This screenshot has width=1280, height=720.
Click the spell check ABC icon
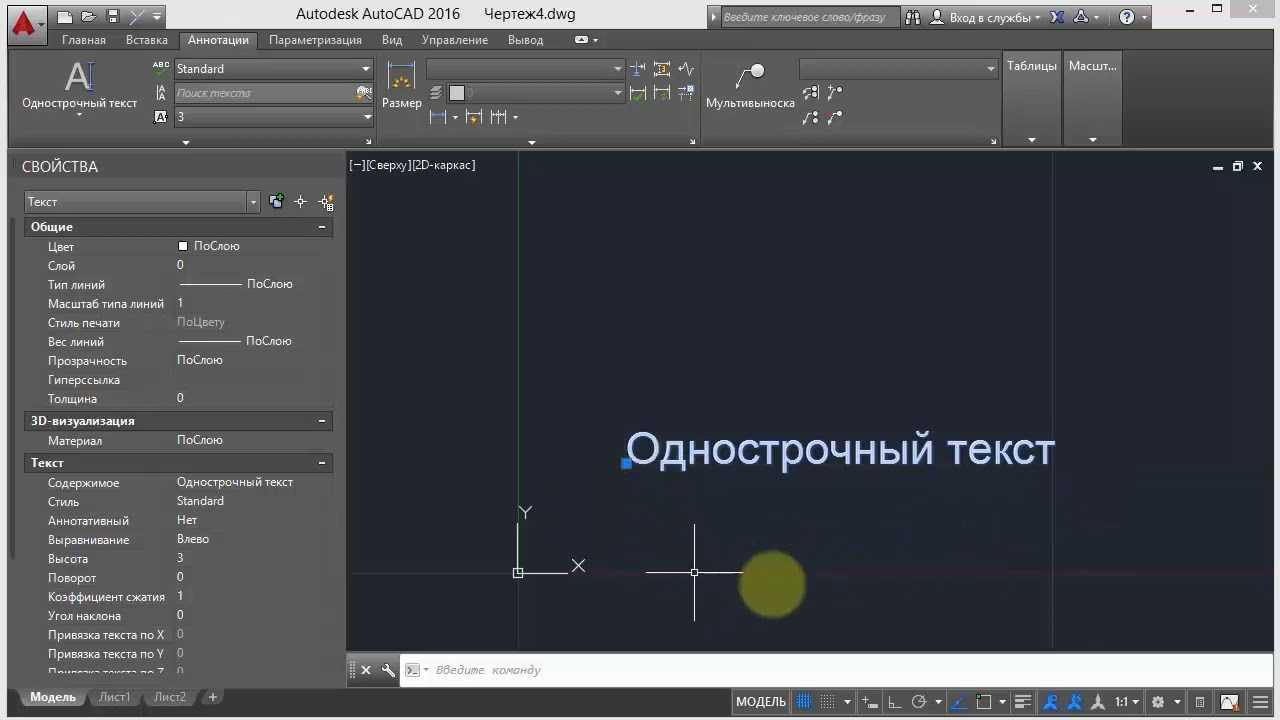point(161,68)
